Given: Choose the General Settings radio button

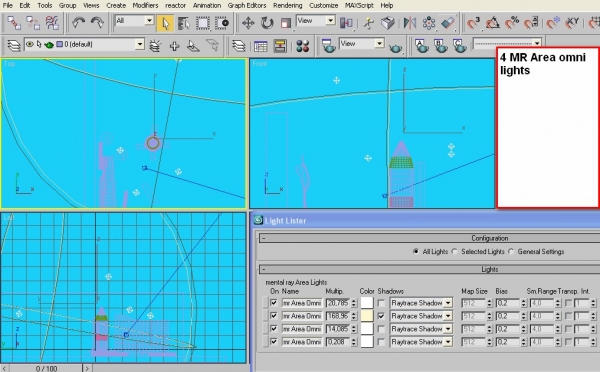Looking at the screenshot, I should [511, 251].
